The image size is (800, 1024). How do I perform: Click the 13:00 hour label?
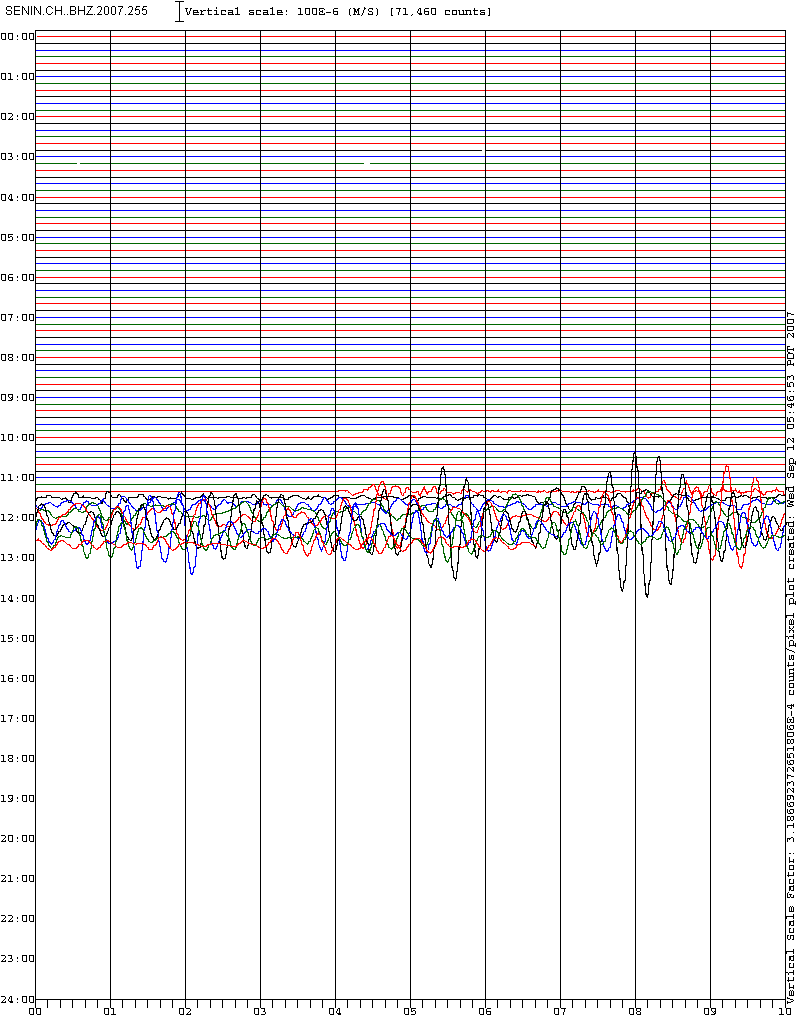coord(17,558)
